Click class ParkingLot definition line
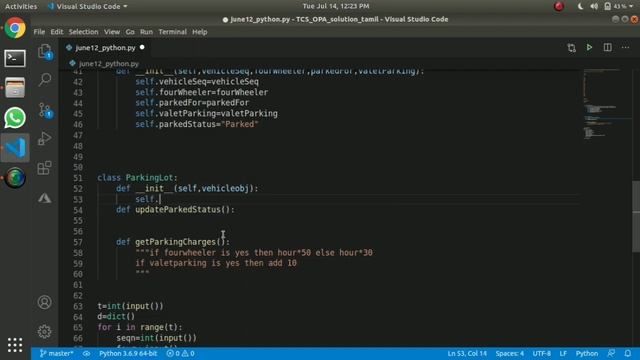The width and height of the screenshot is (640, 360). pyautogui.click(x=138, y=178)
